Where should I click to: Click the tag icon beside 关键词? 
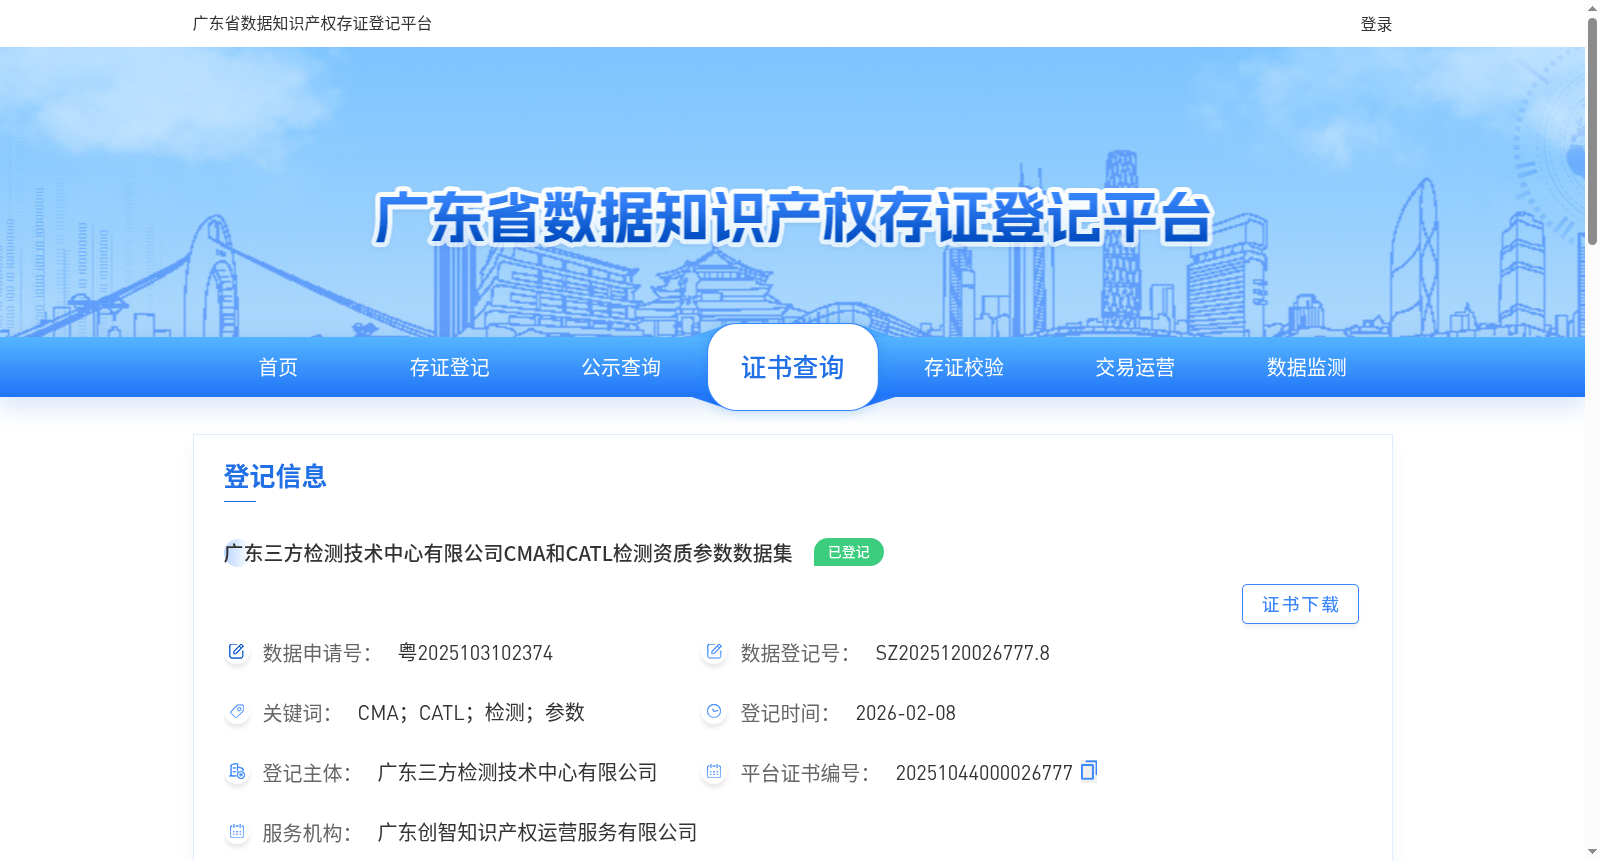[x=236, y=712]
